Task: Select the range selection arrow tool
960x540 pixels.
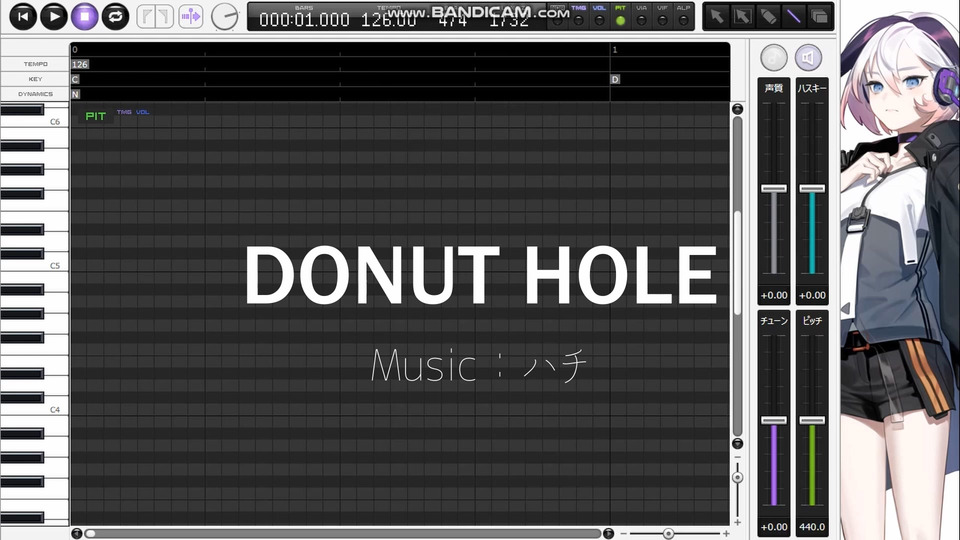Action: pos(743,17)
